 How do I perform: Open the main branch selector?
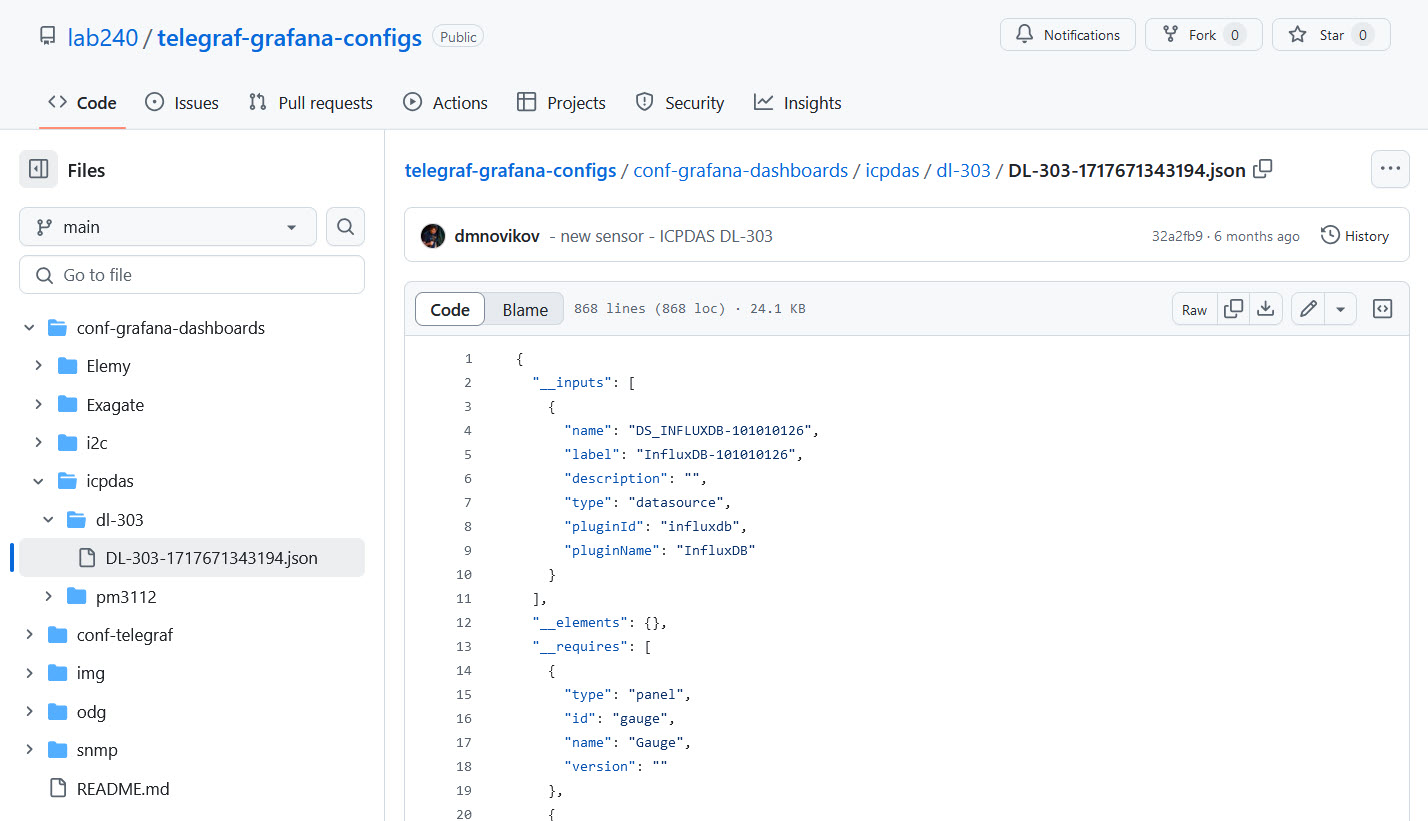pyautogui.click(x=167, y=227)
